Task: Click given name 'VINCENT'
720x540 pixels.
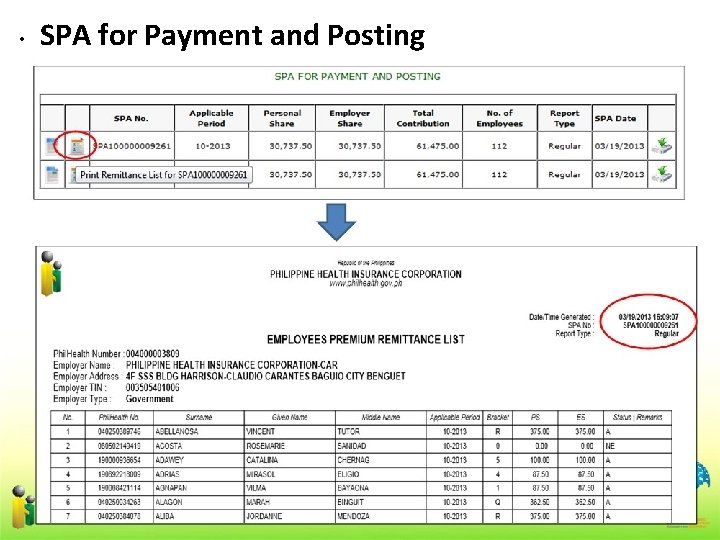Action: (x=260, y=432)
